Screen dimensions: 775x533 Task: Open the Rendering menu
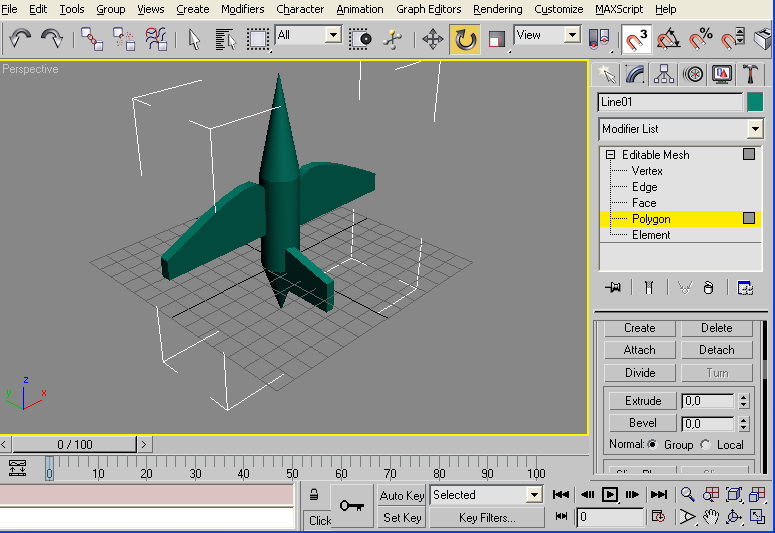498,9
